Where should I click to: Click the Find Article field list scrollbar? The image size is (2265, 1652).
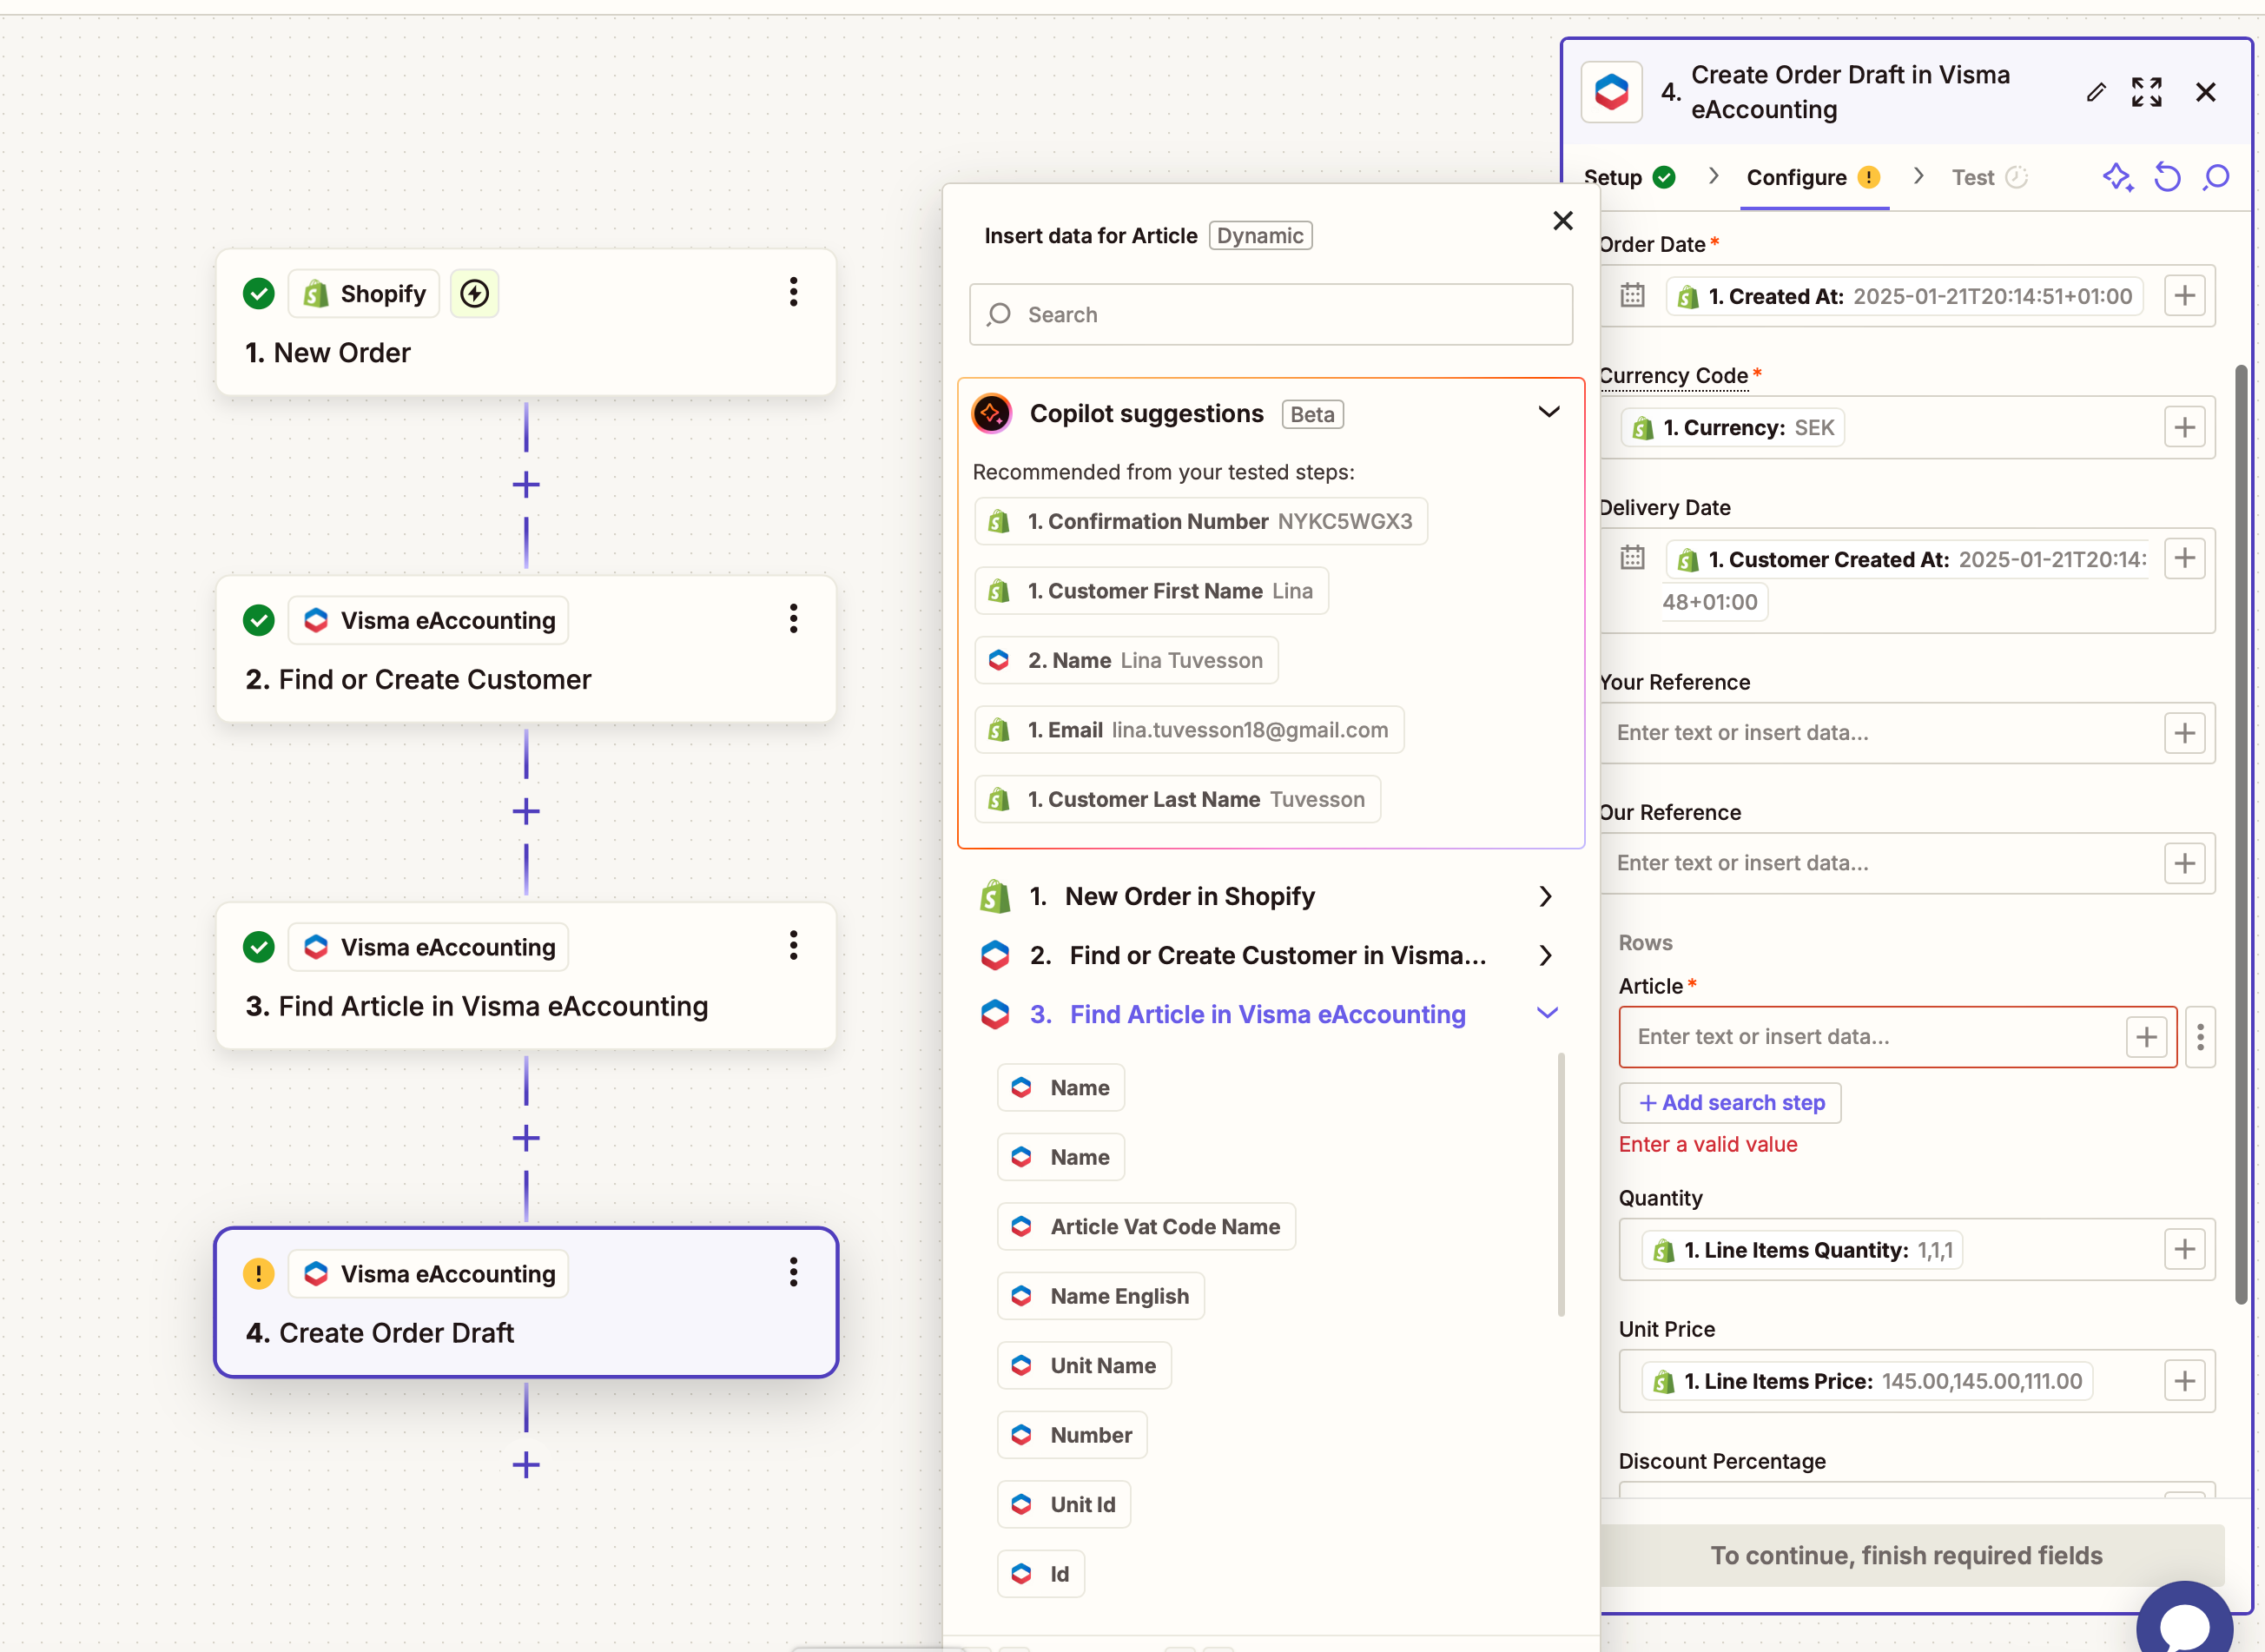pyautogui.click(x=1561, y=1185)
